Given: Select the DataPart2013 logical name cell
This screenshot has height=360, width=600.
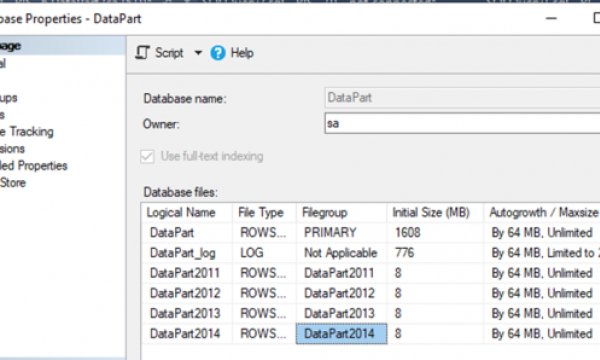Looking at the screenshot, I should tap(187, 314).
